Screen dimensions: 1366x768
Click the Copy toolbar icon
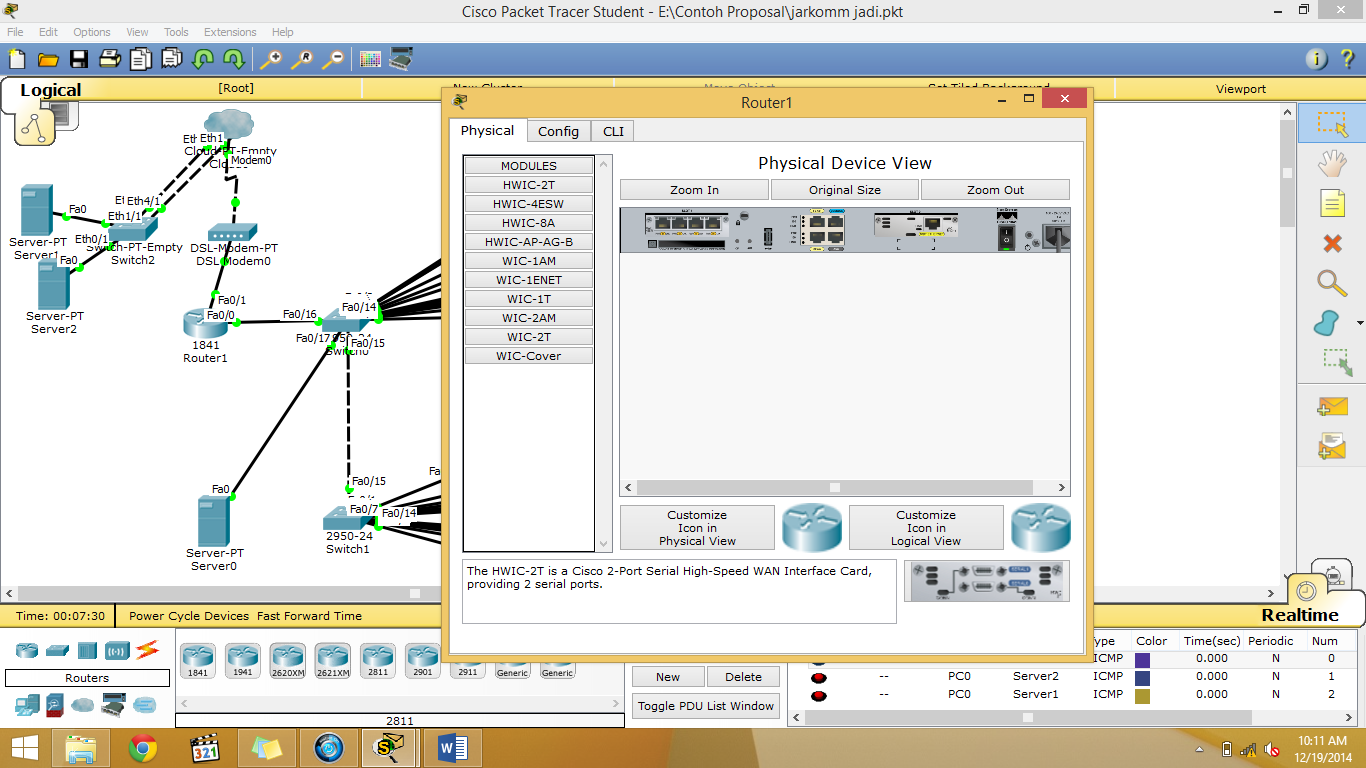[x=141, y=59]
